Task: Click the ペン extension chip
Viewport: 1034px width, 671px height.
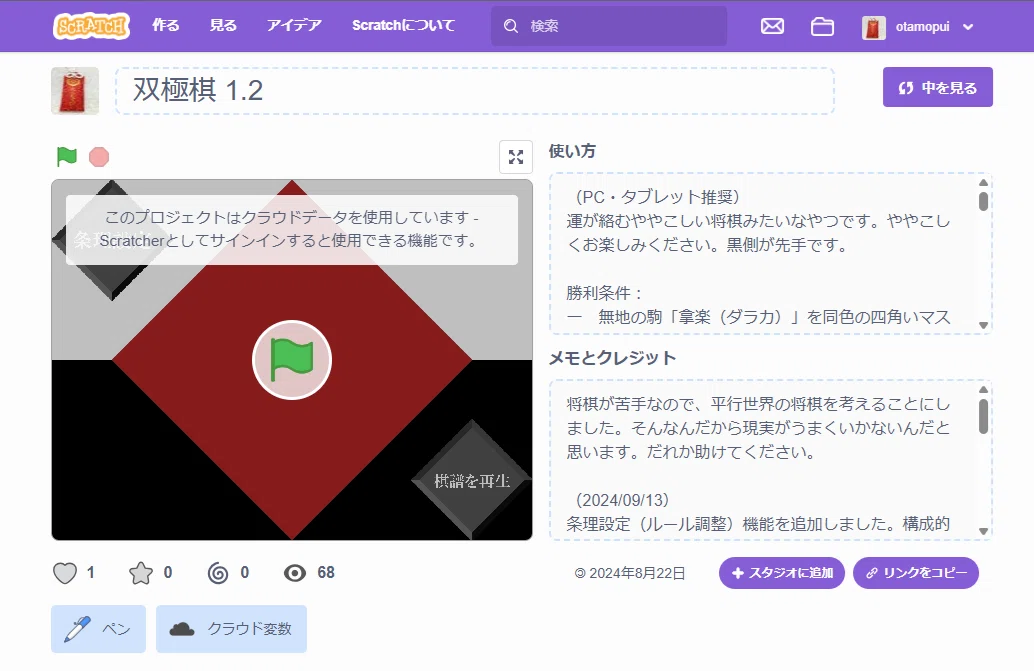Action: click(x=98, y=629)
